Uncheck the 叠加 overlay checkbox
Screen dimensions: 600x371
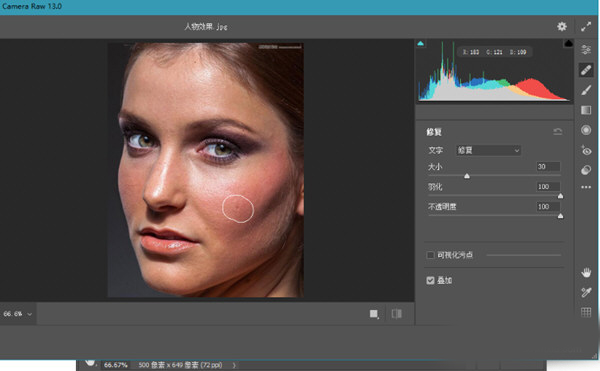pyautogui.click(x=430, y=280)
